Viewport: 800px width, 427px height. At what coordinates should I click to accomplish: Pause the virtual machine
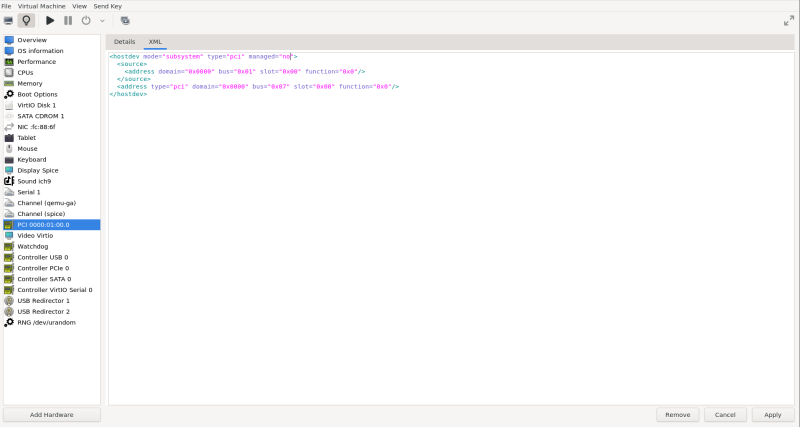tap(68, 20)
